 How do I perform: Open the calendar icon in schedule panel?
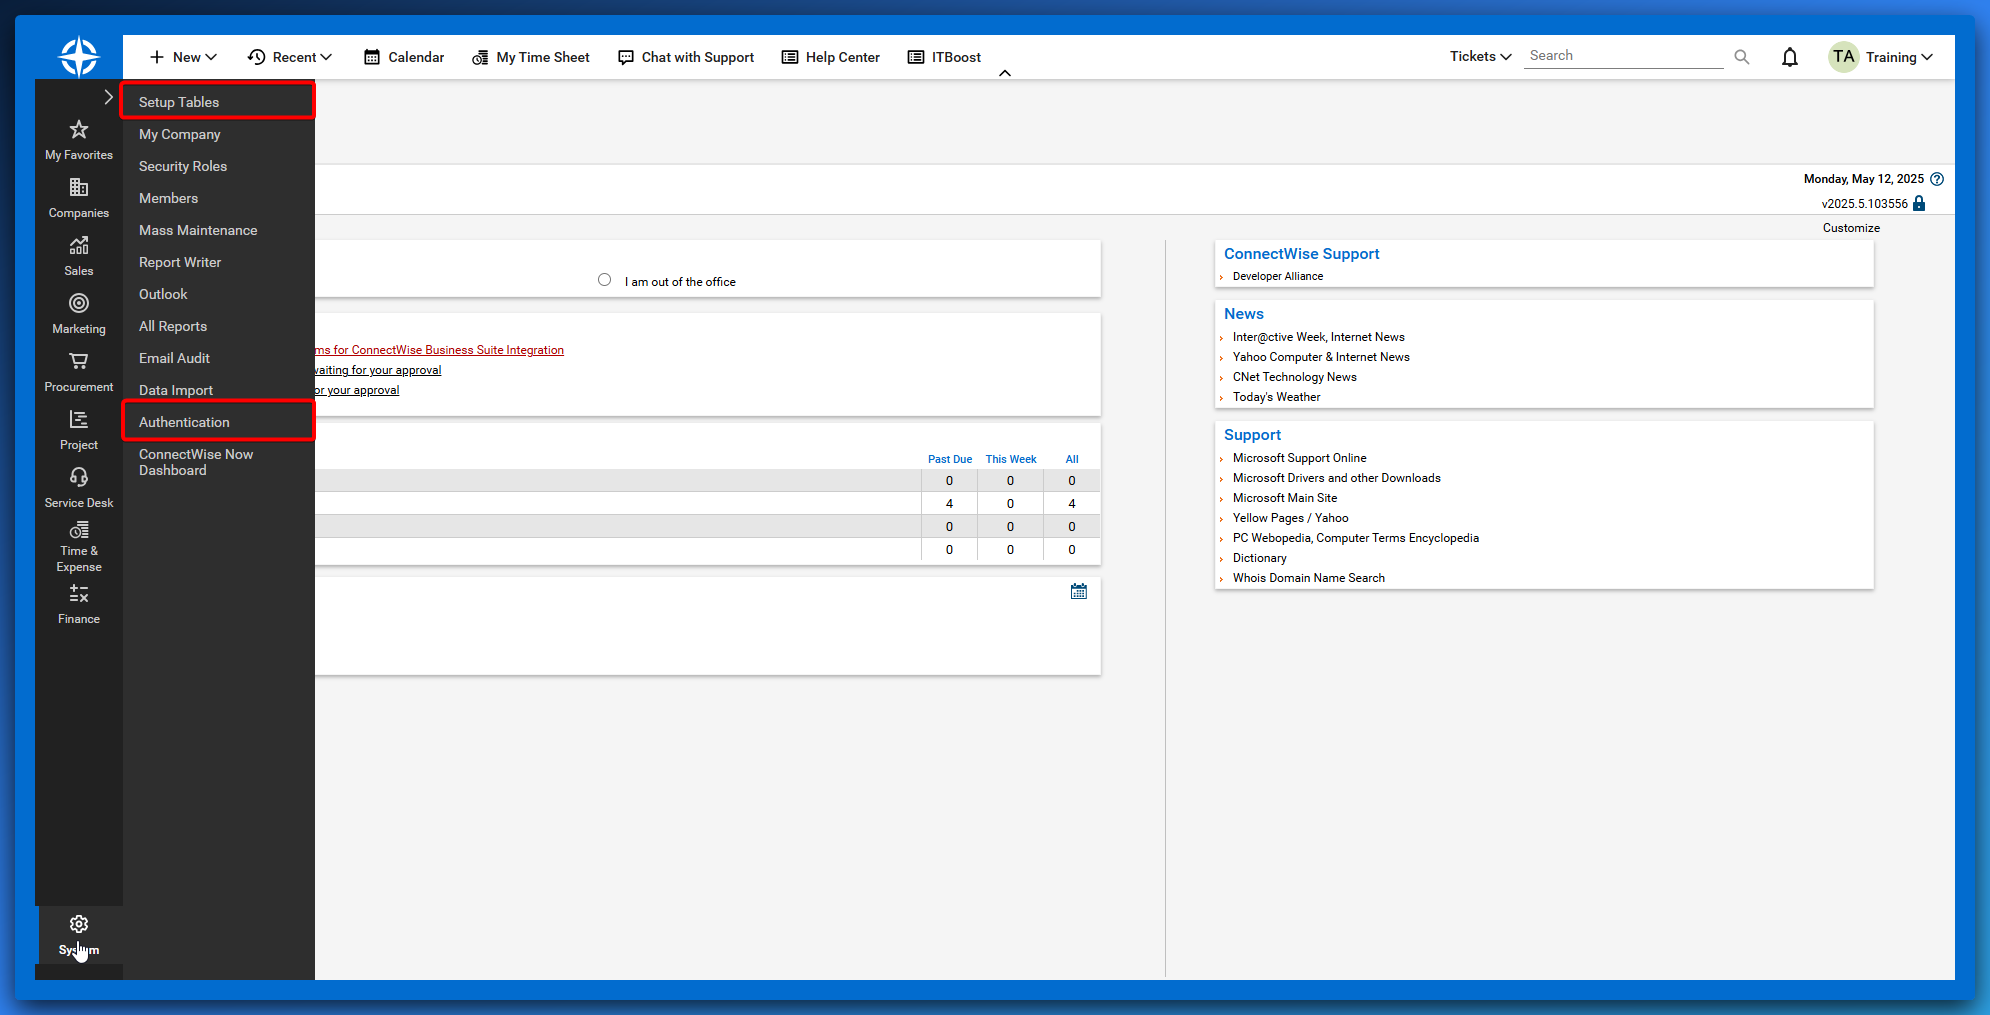pos(1079,592)
